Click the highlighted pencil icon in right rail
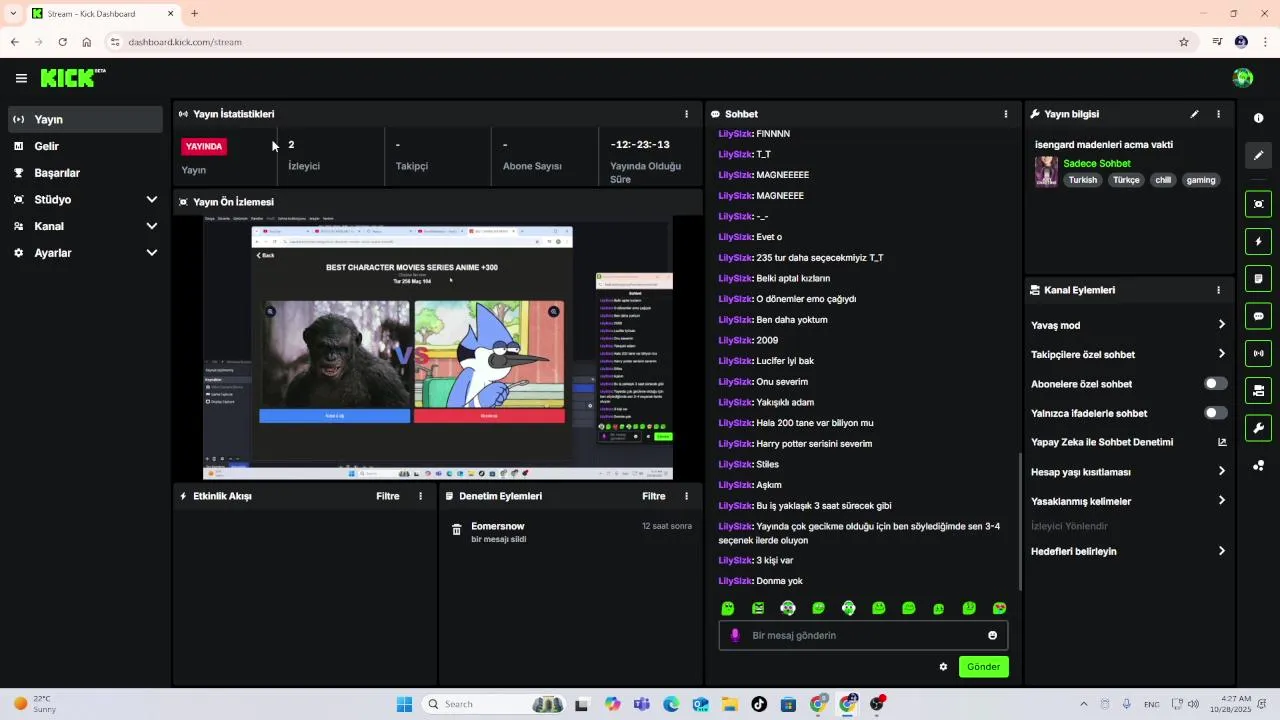This screenshot has height=720, width=1280. point(1258,155)
